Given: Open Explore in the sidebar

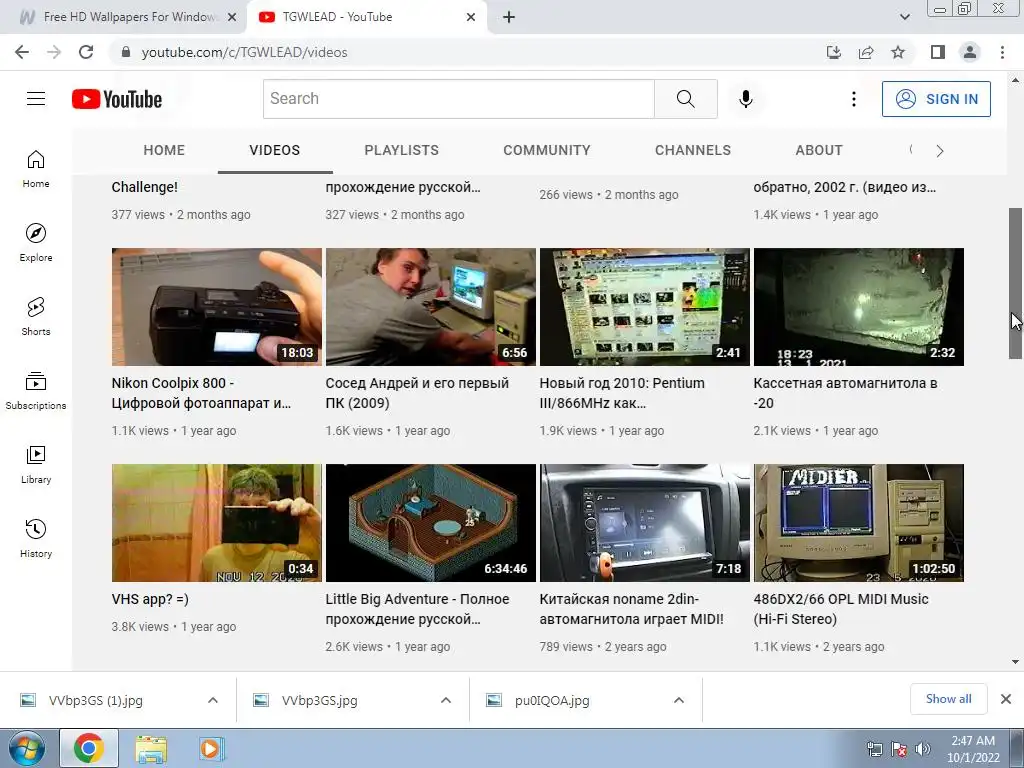Looking at the screenshot, I should click(36, 243).
